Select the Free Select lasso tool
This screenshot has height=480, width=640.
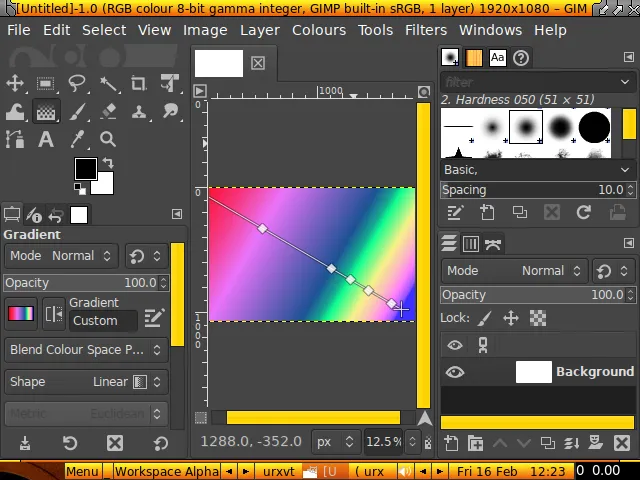(77, 84)
